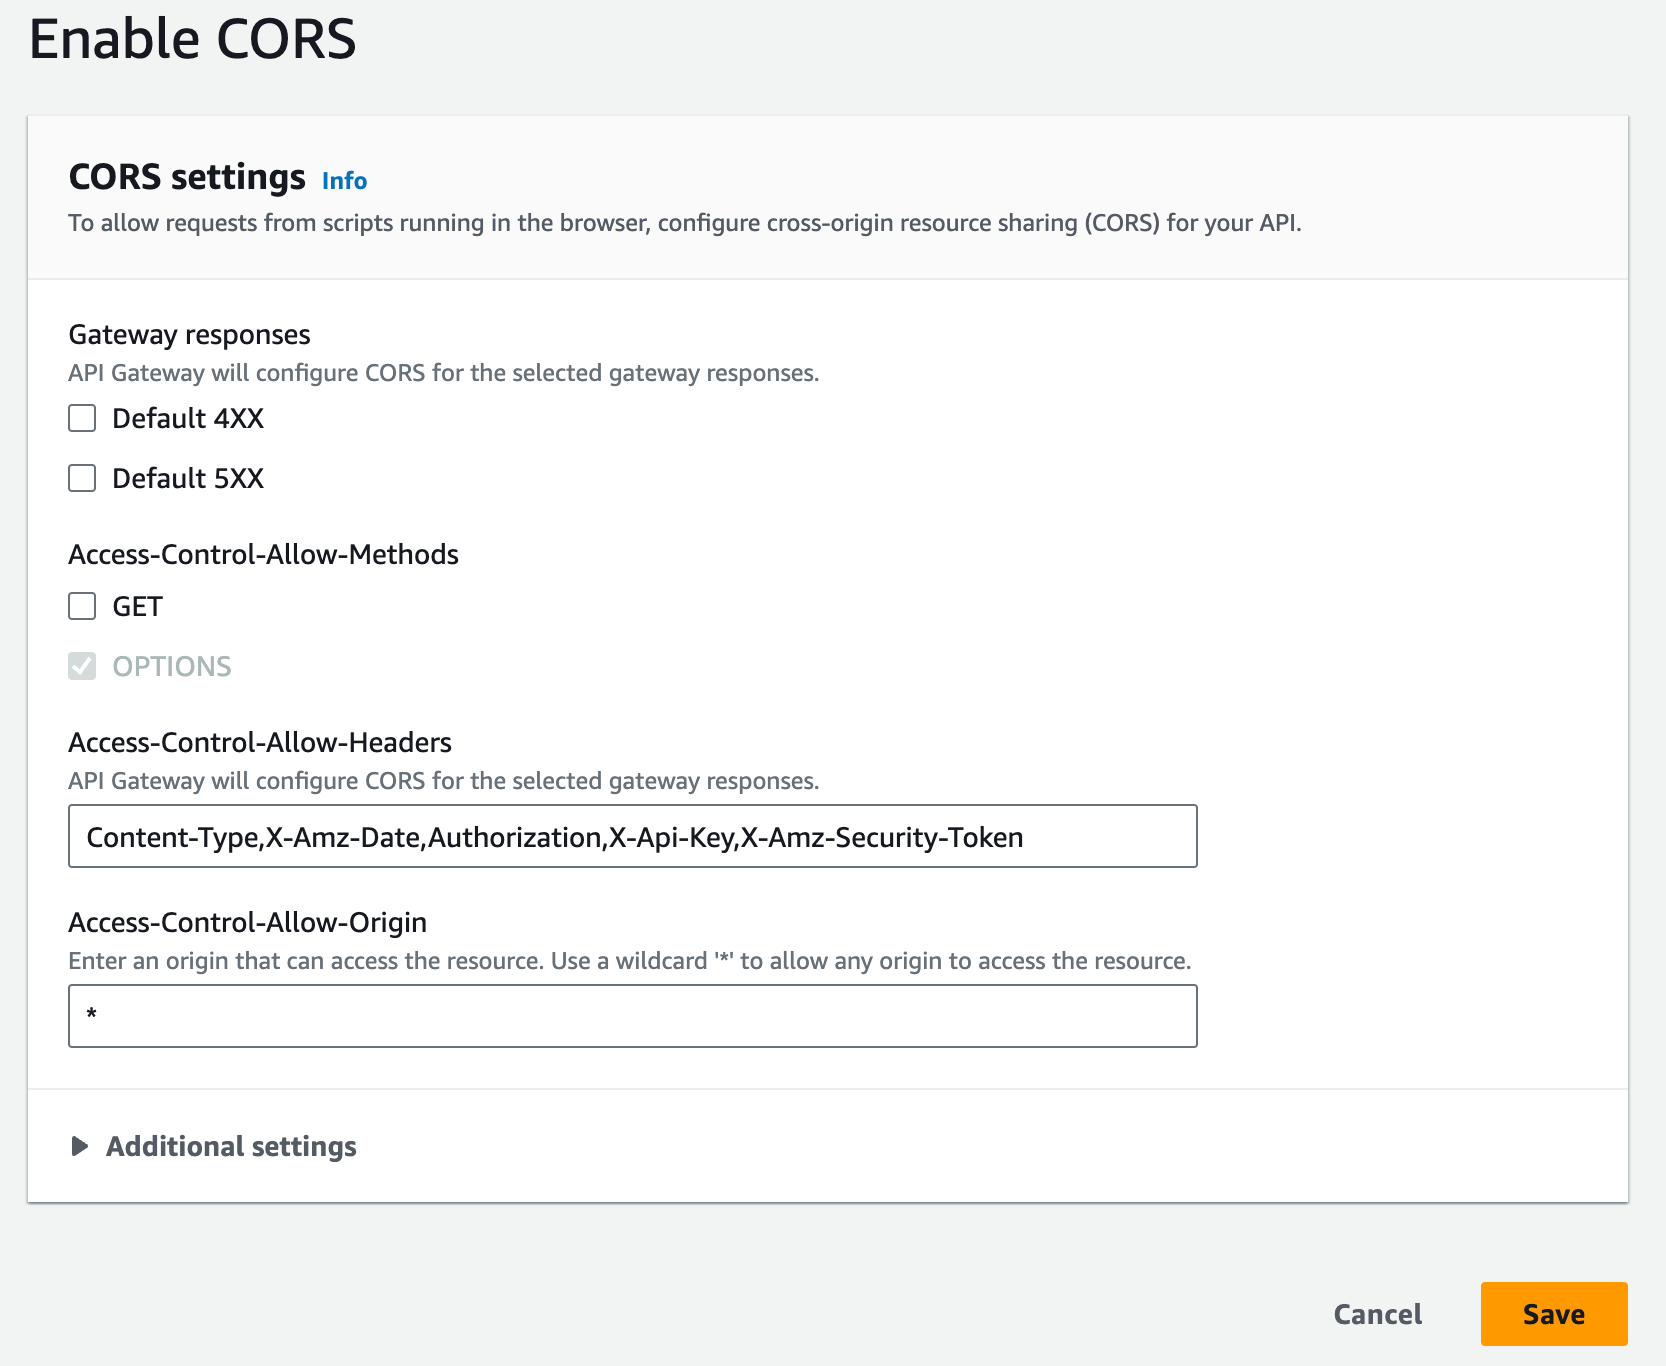Cancel the CORS configuration

tap(1377, 1314)
